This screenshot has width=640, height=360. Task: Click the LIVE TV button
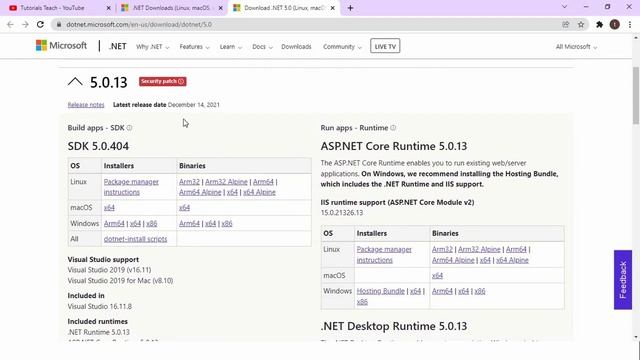coord(385,47)
